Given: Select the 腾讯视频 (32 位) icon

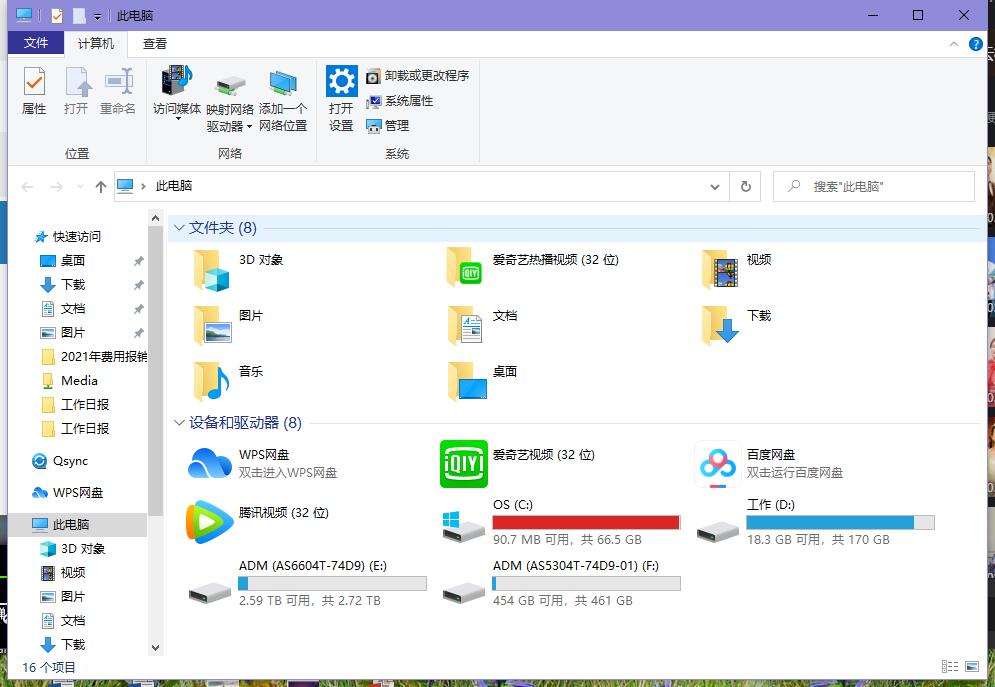Looking at the screenshot, I should [210, 521].
